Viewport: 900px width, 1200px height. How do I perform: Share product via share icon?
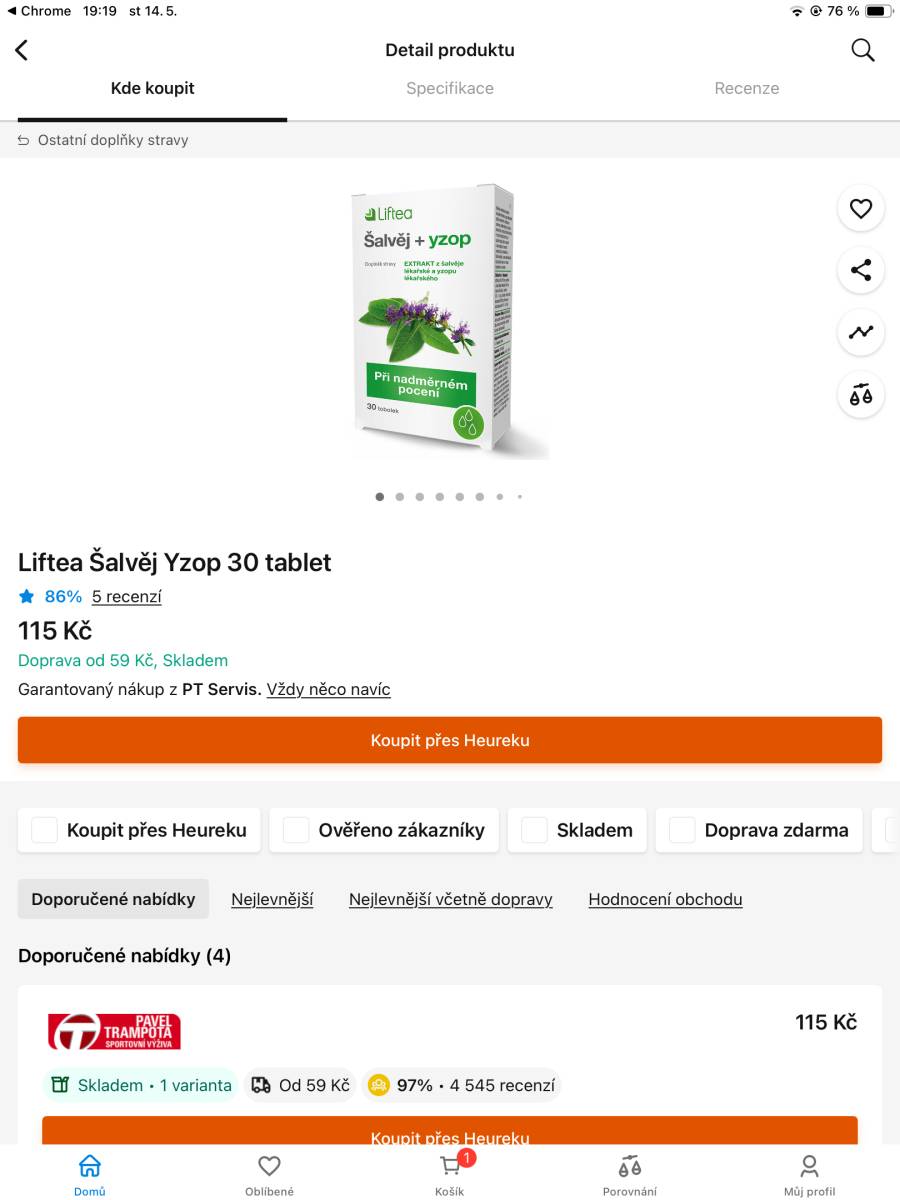(x=861, y=270)
